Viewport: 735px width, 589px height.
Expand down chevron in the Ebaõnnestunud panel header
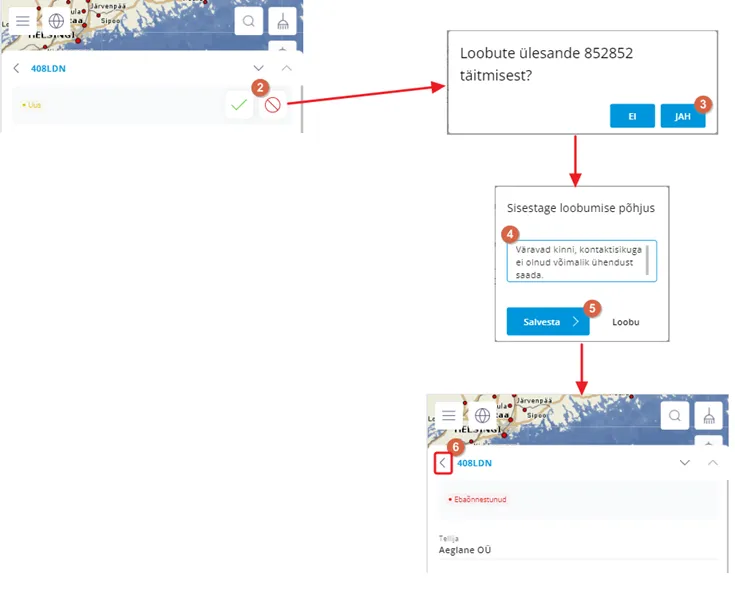(x=685, y=463)
